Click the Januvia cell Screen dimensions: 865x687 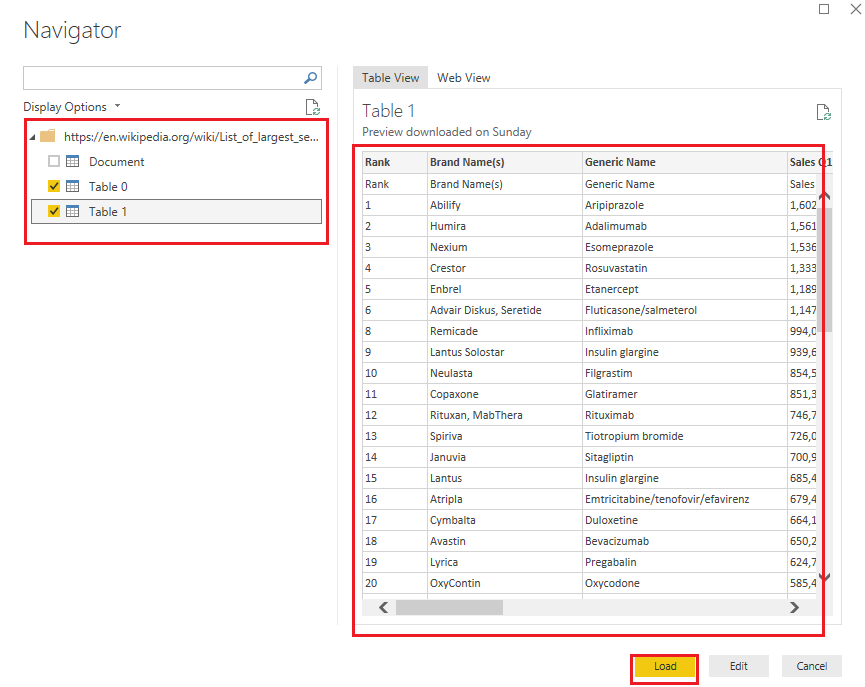505,457
